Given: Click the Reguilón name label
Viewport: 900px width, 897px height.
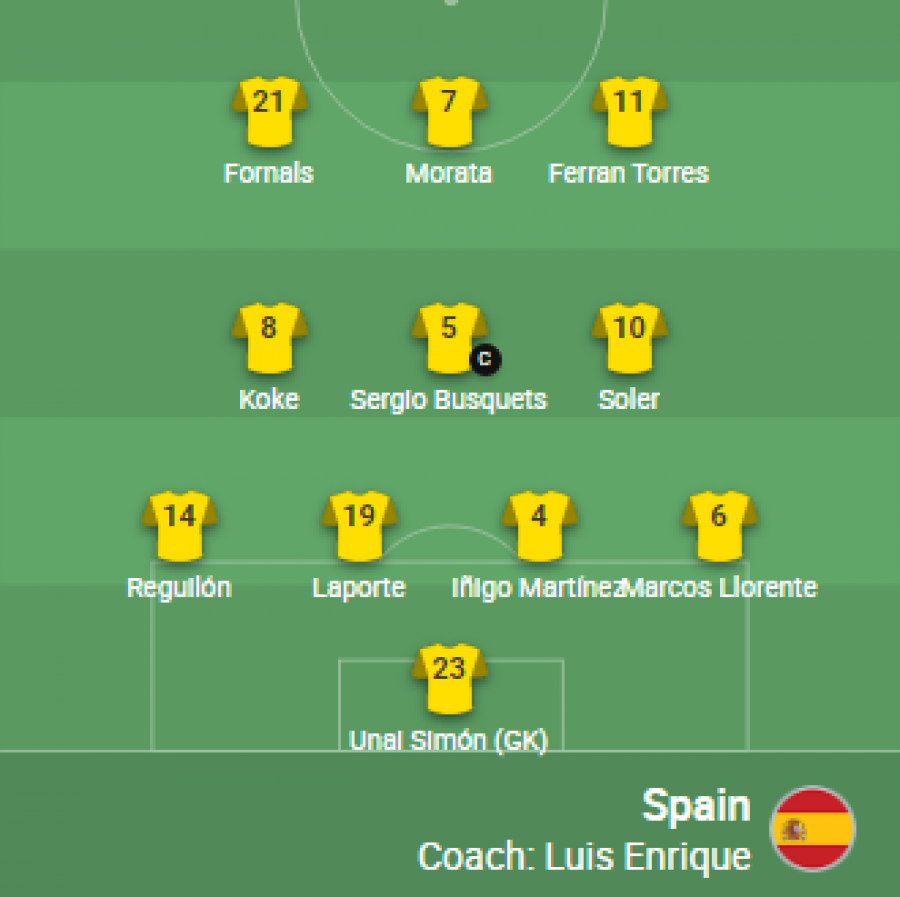Looking at the screenshot, I should click(179, 588).
